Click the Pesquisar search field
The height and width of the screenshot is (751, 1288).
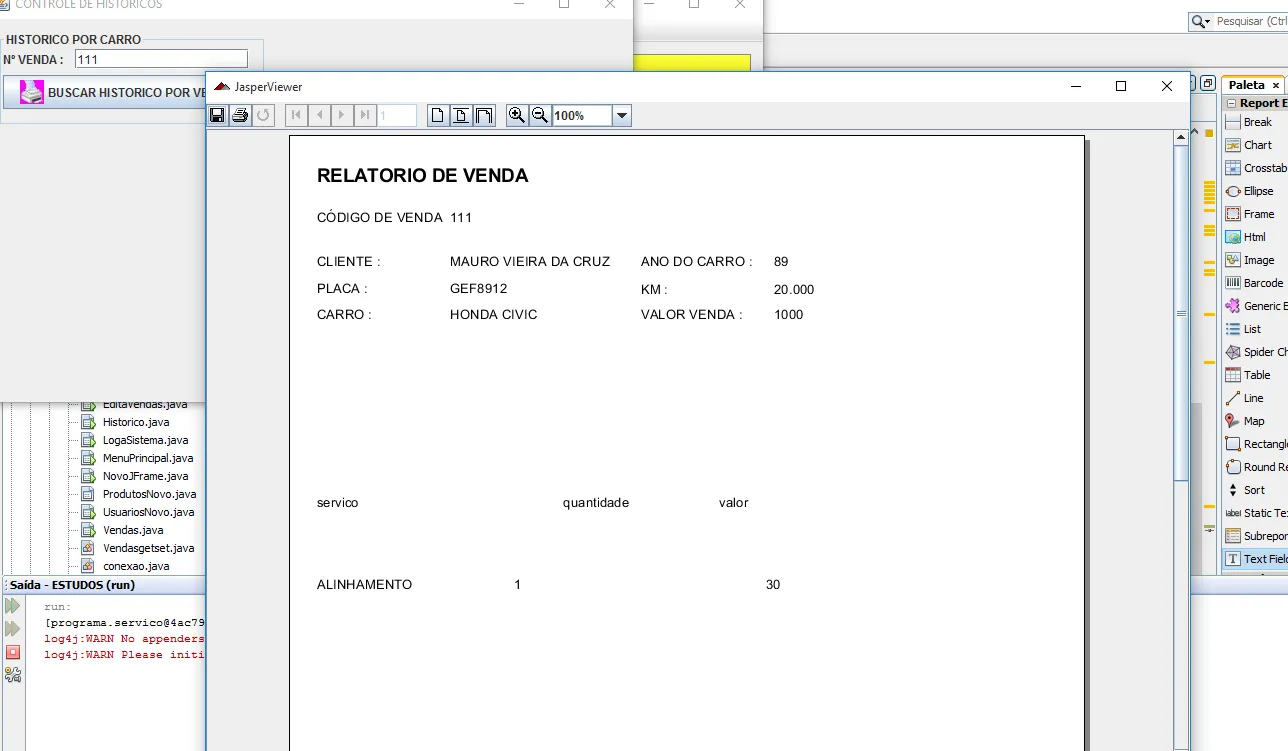coord(1249,21)
